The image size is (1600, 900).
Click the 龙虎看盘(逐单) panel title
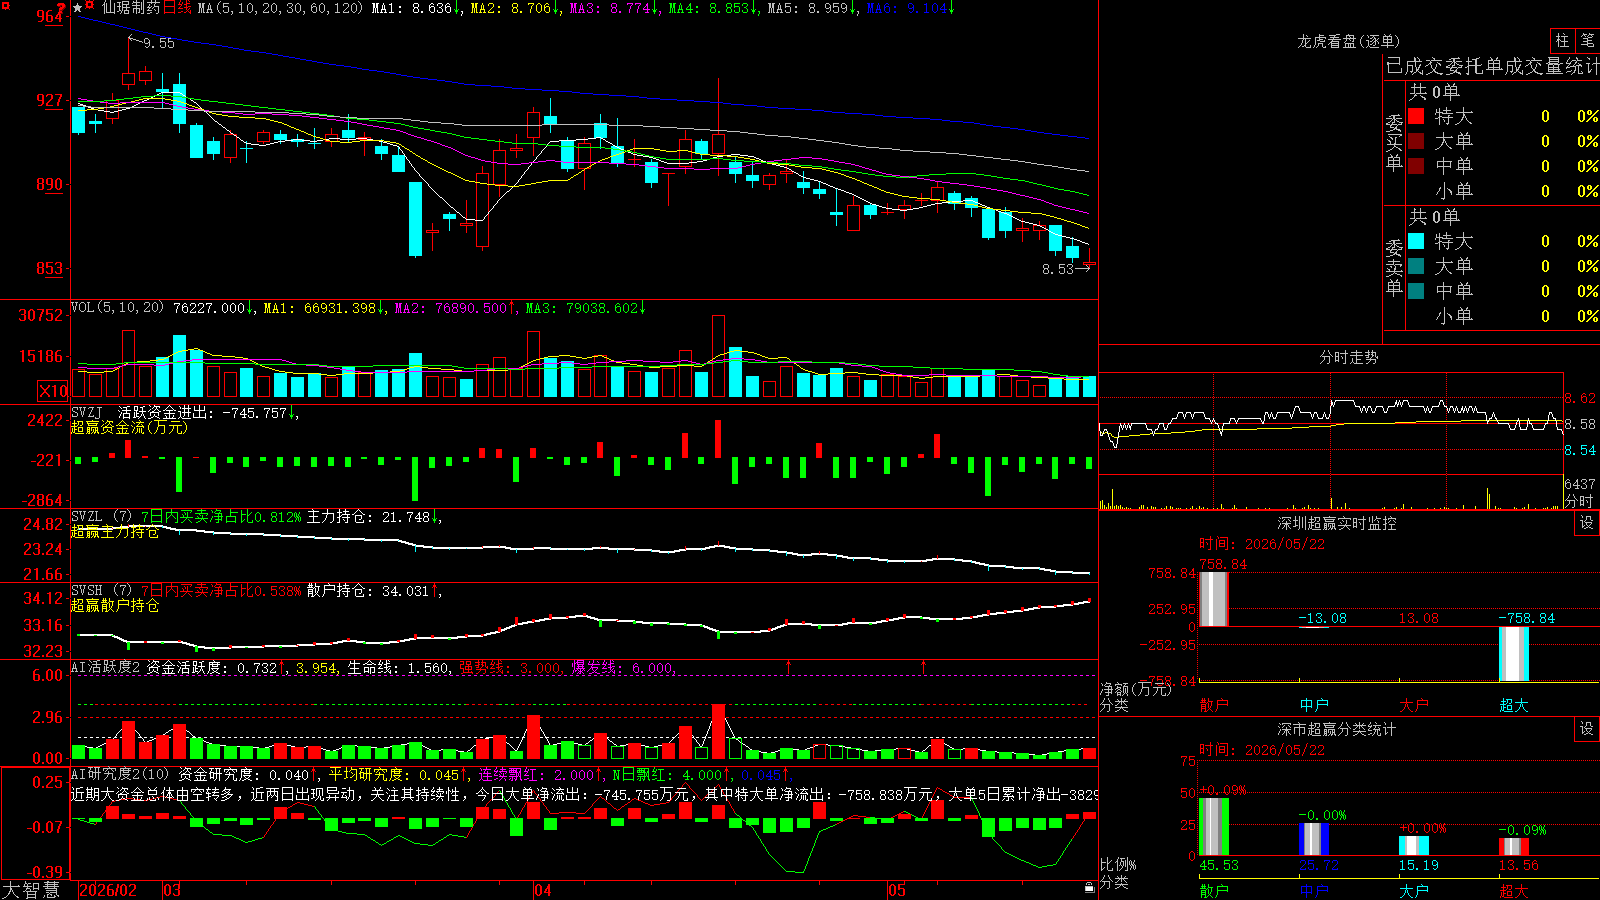coord(1349,41)
